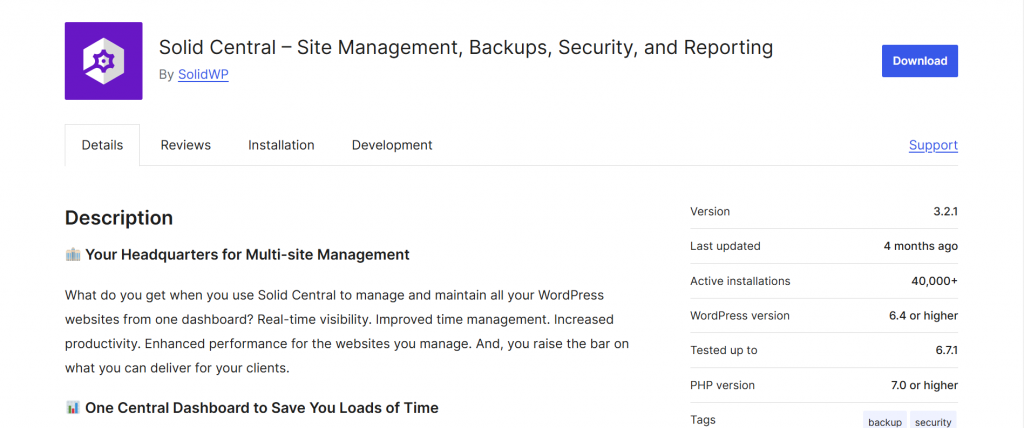This screenshot has height=428, width=1024.
Task: Select the security tag
Action: click(x=933, y=422)
